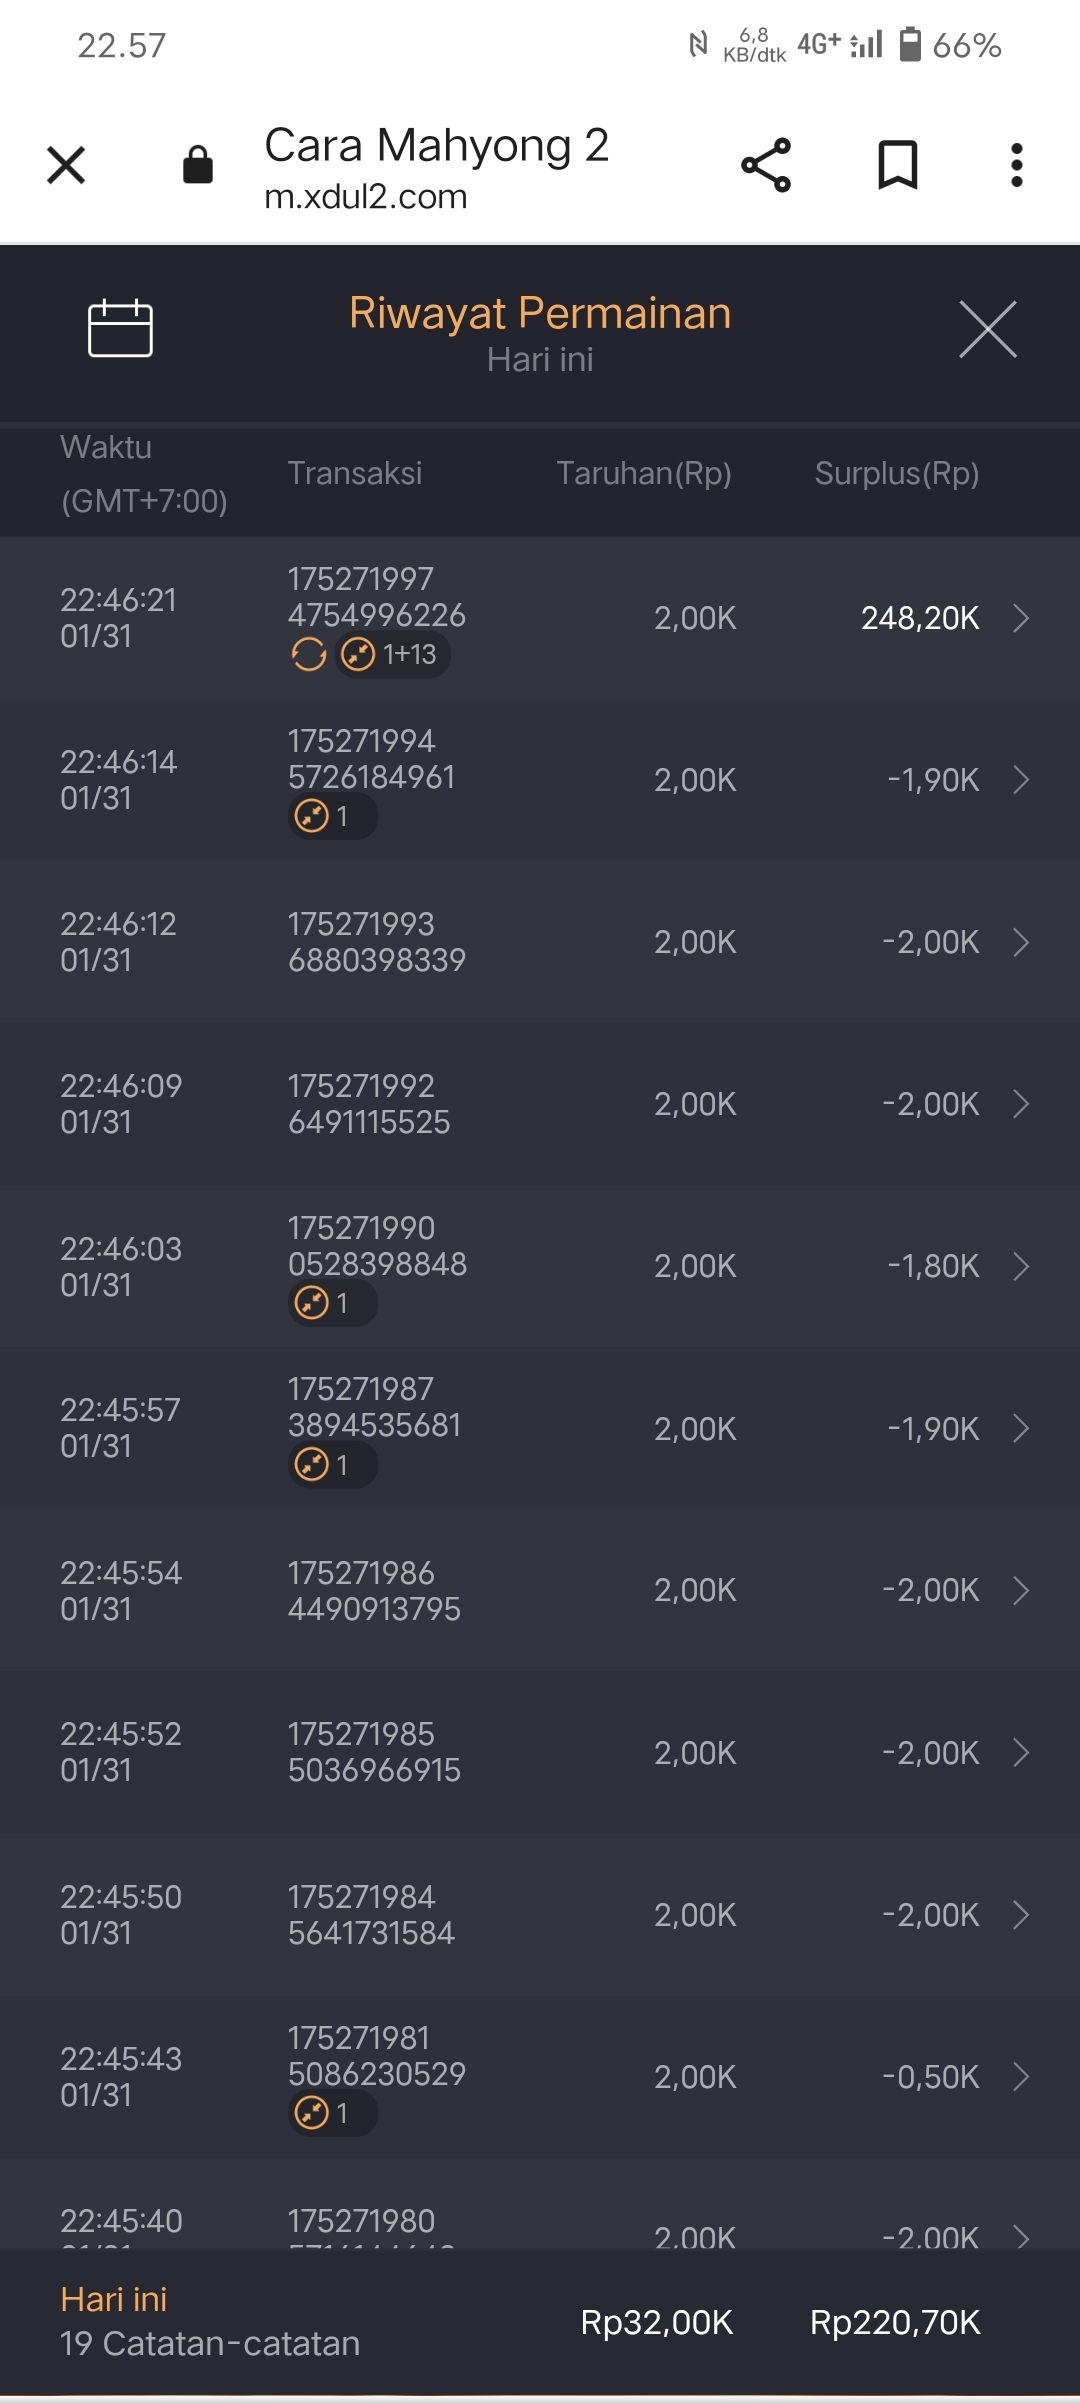The image size is (1080, 2404).
Task: Tap the free spin icon on 22:46:21 row
Action: [x=308, y=655]
